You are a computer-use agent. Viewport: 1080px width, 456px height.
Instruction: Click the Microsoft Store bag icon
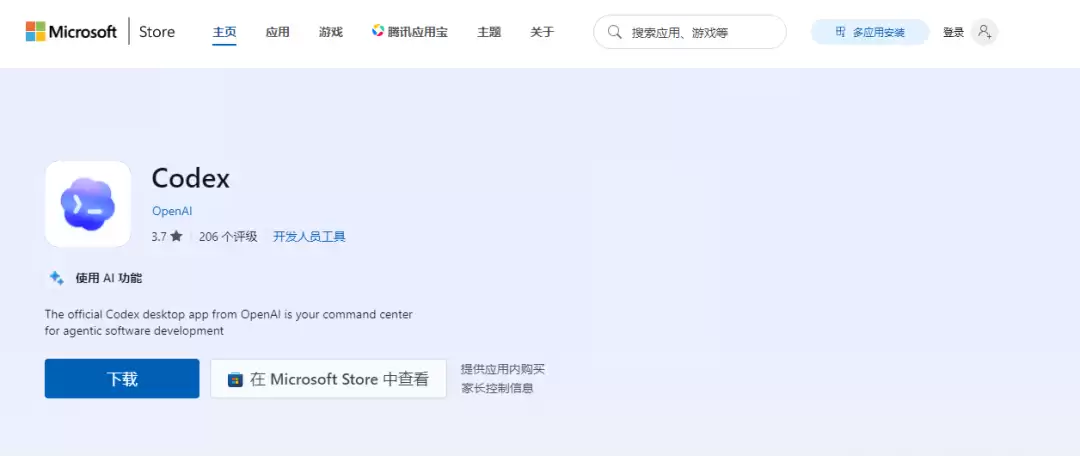pyautogui.click(x=236, y=380)
